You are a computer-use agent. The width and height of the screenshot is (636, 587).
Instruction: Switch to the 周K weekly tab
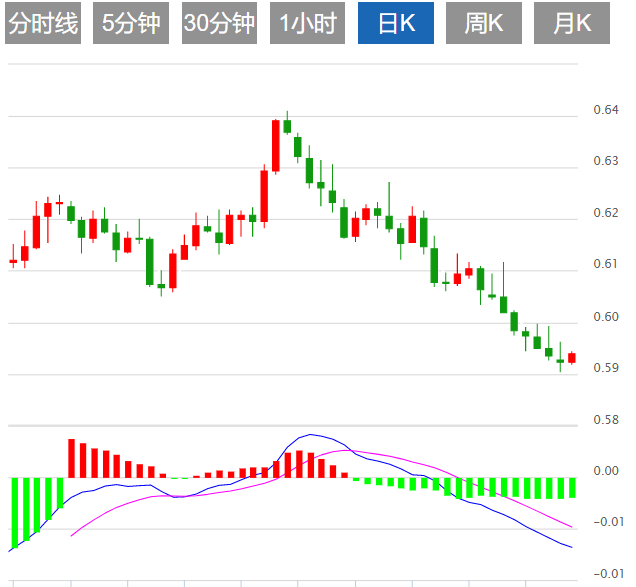click(x=484, y=23)
